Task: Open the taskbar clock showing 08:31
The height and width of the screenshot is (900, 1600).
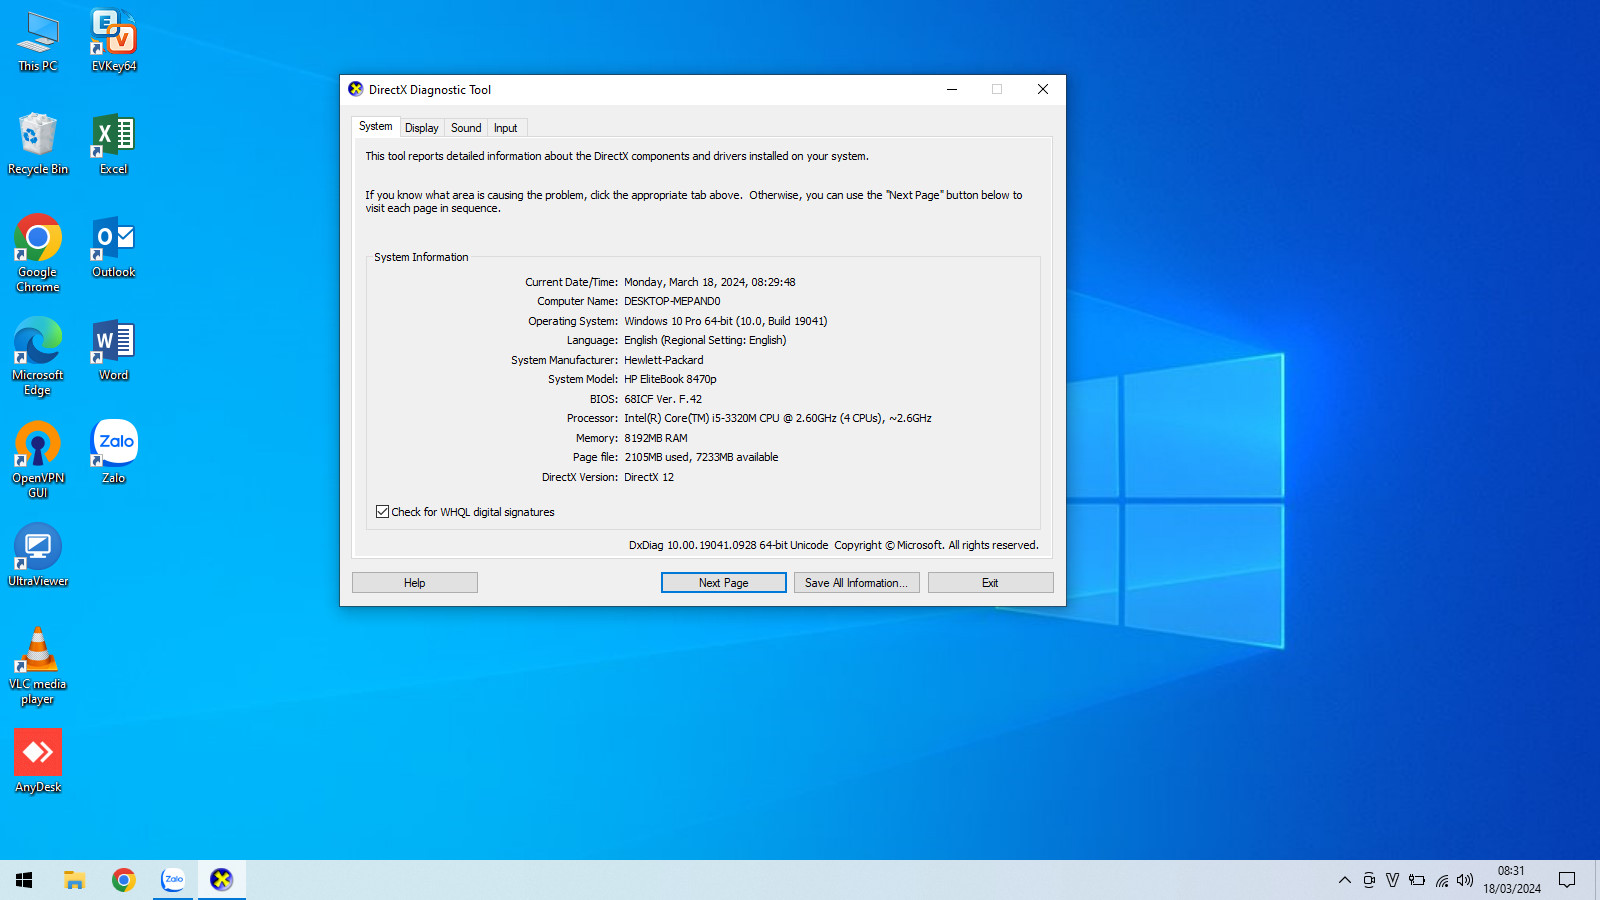Action: [1512, 880]
